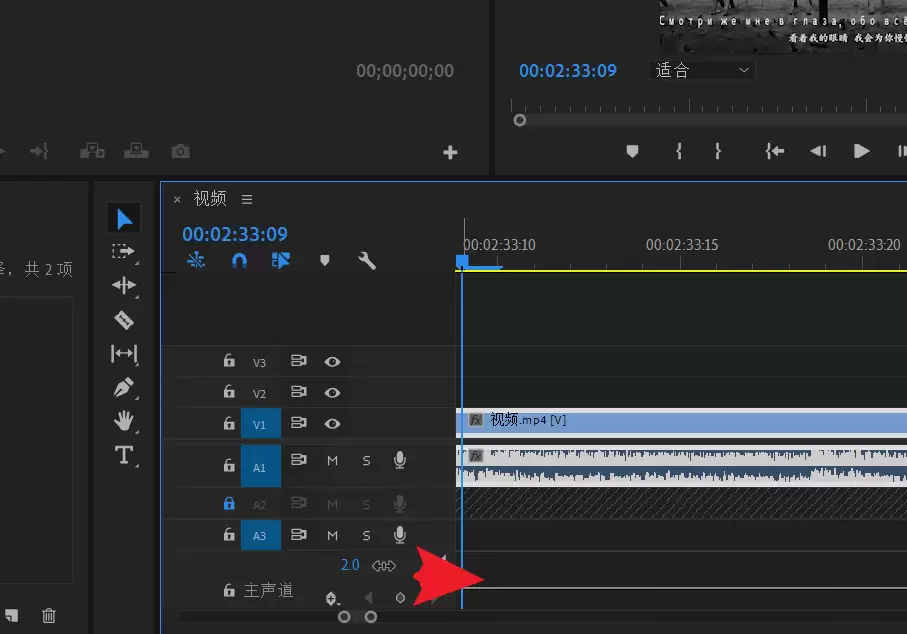This screenshot has height=634, width=907.
Task: Toggle track lock on A1
Action: [x=229, y=465]
